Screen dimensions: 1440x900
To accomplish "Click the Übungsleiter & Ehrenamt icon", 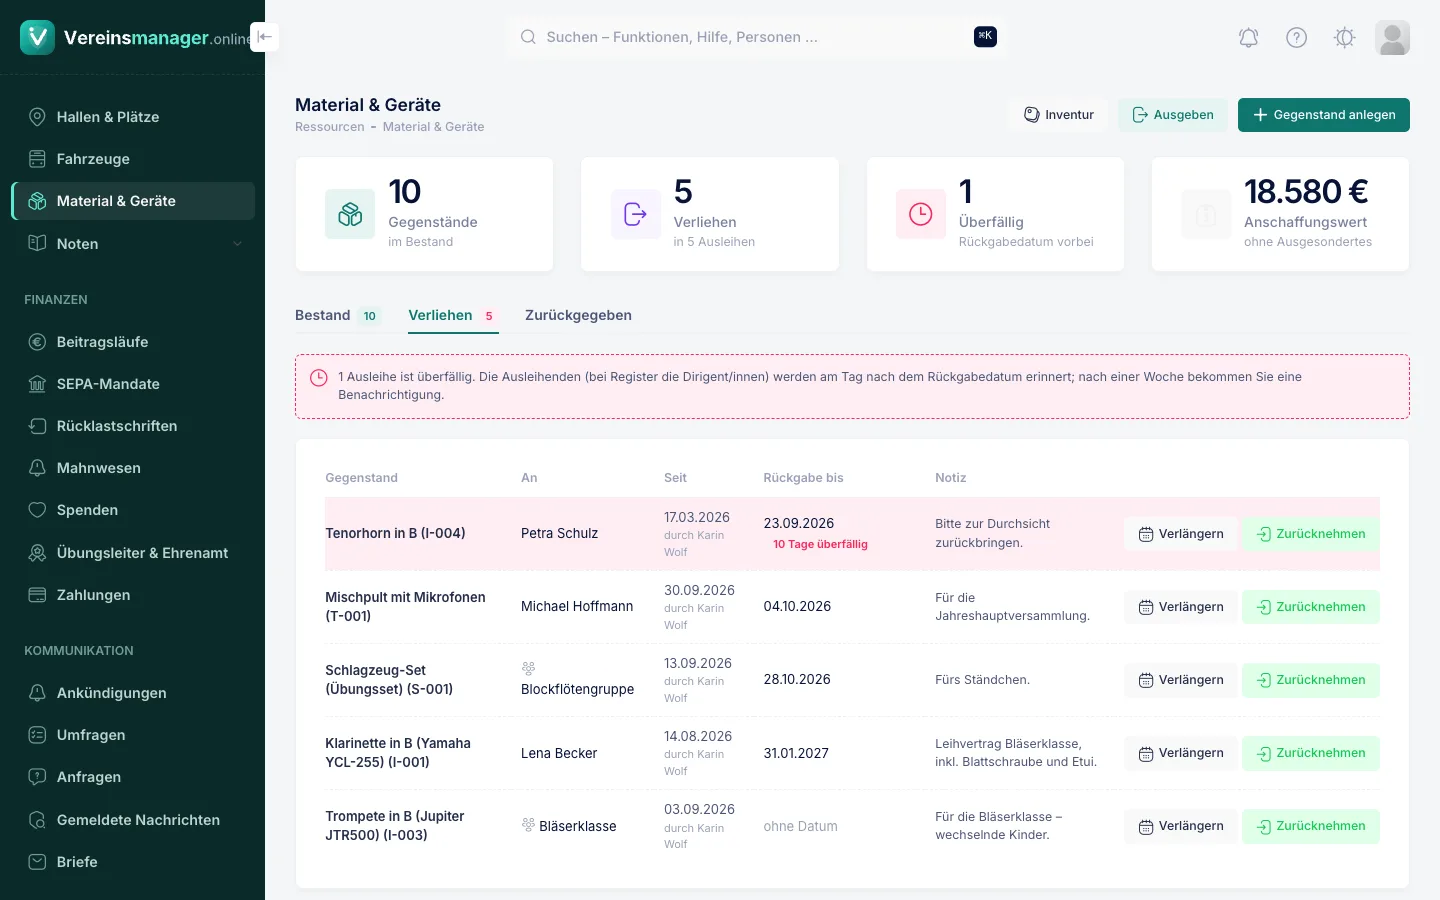I will coord(37,553).
